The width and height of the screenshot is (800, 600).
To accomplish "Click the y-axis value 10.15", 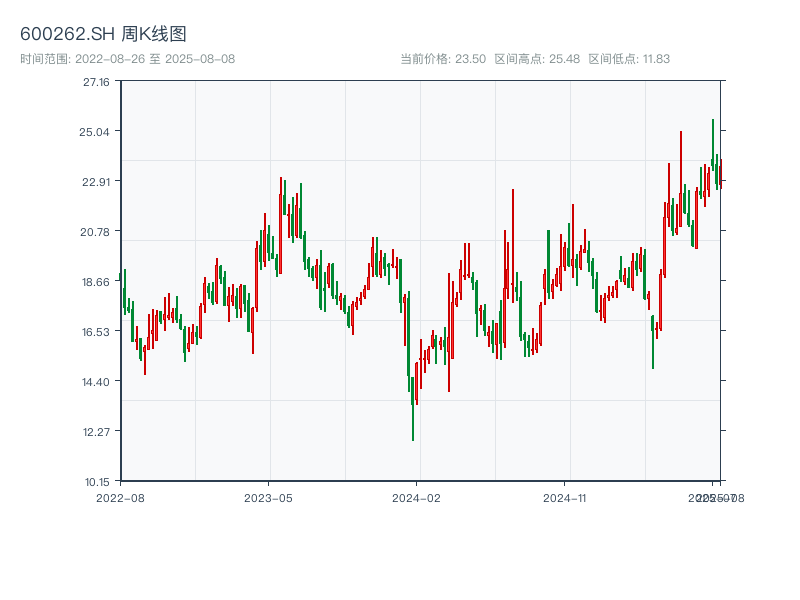I will [x=97, y=482].
